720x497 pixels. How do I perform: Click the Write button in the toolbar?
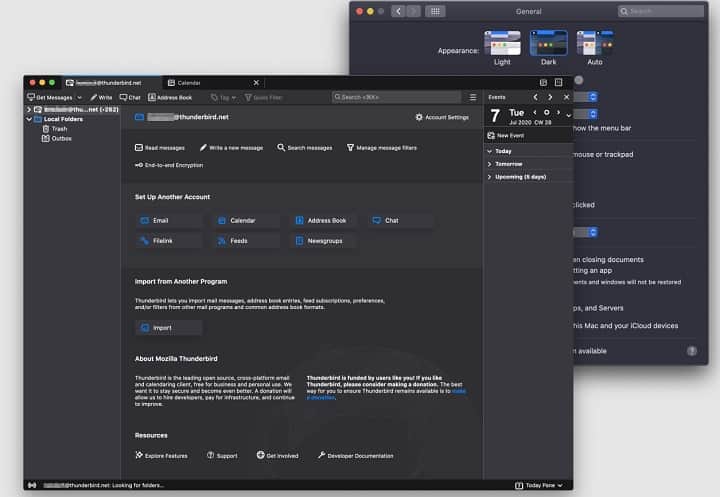(101, 97)
